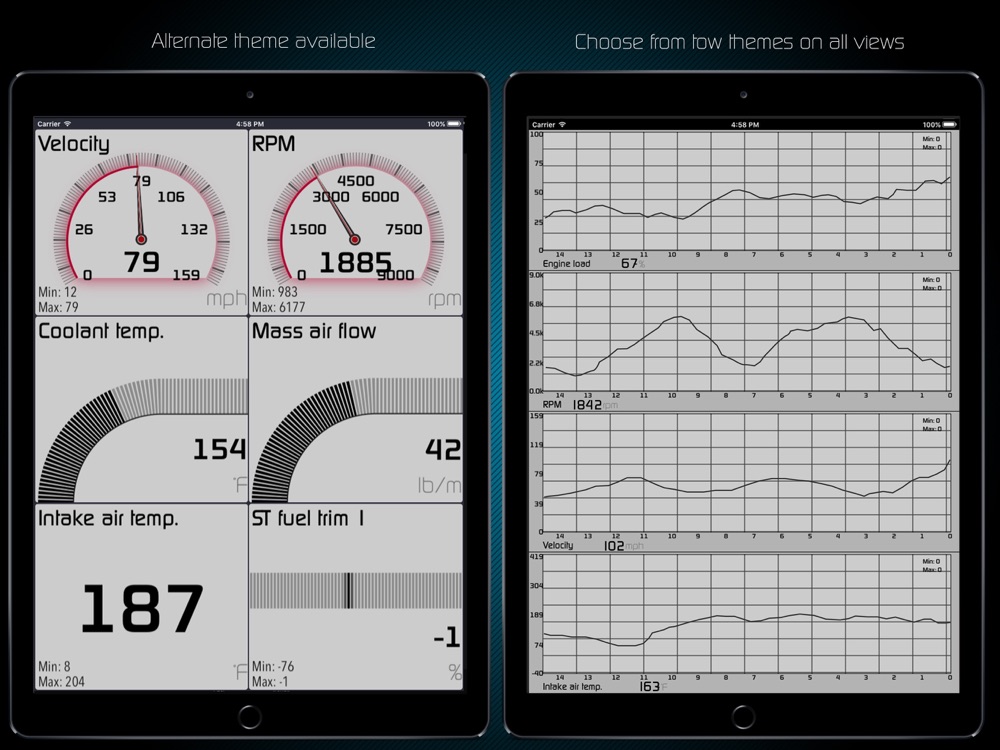
Task: Open the Intake air temp. graph
Action: click(x=743, y=623)
